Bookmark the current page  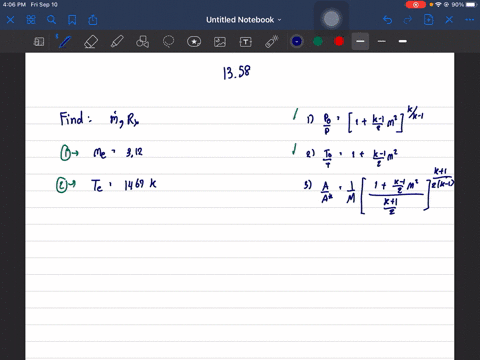[72, 20]
